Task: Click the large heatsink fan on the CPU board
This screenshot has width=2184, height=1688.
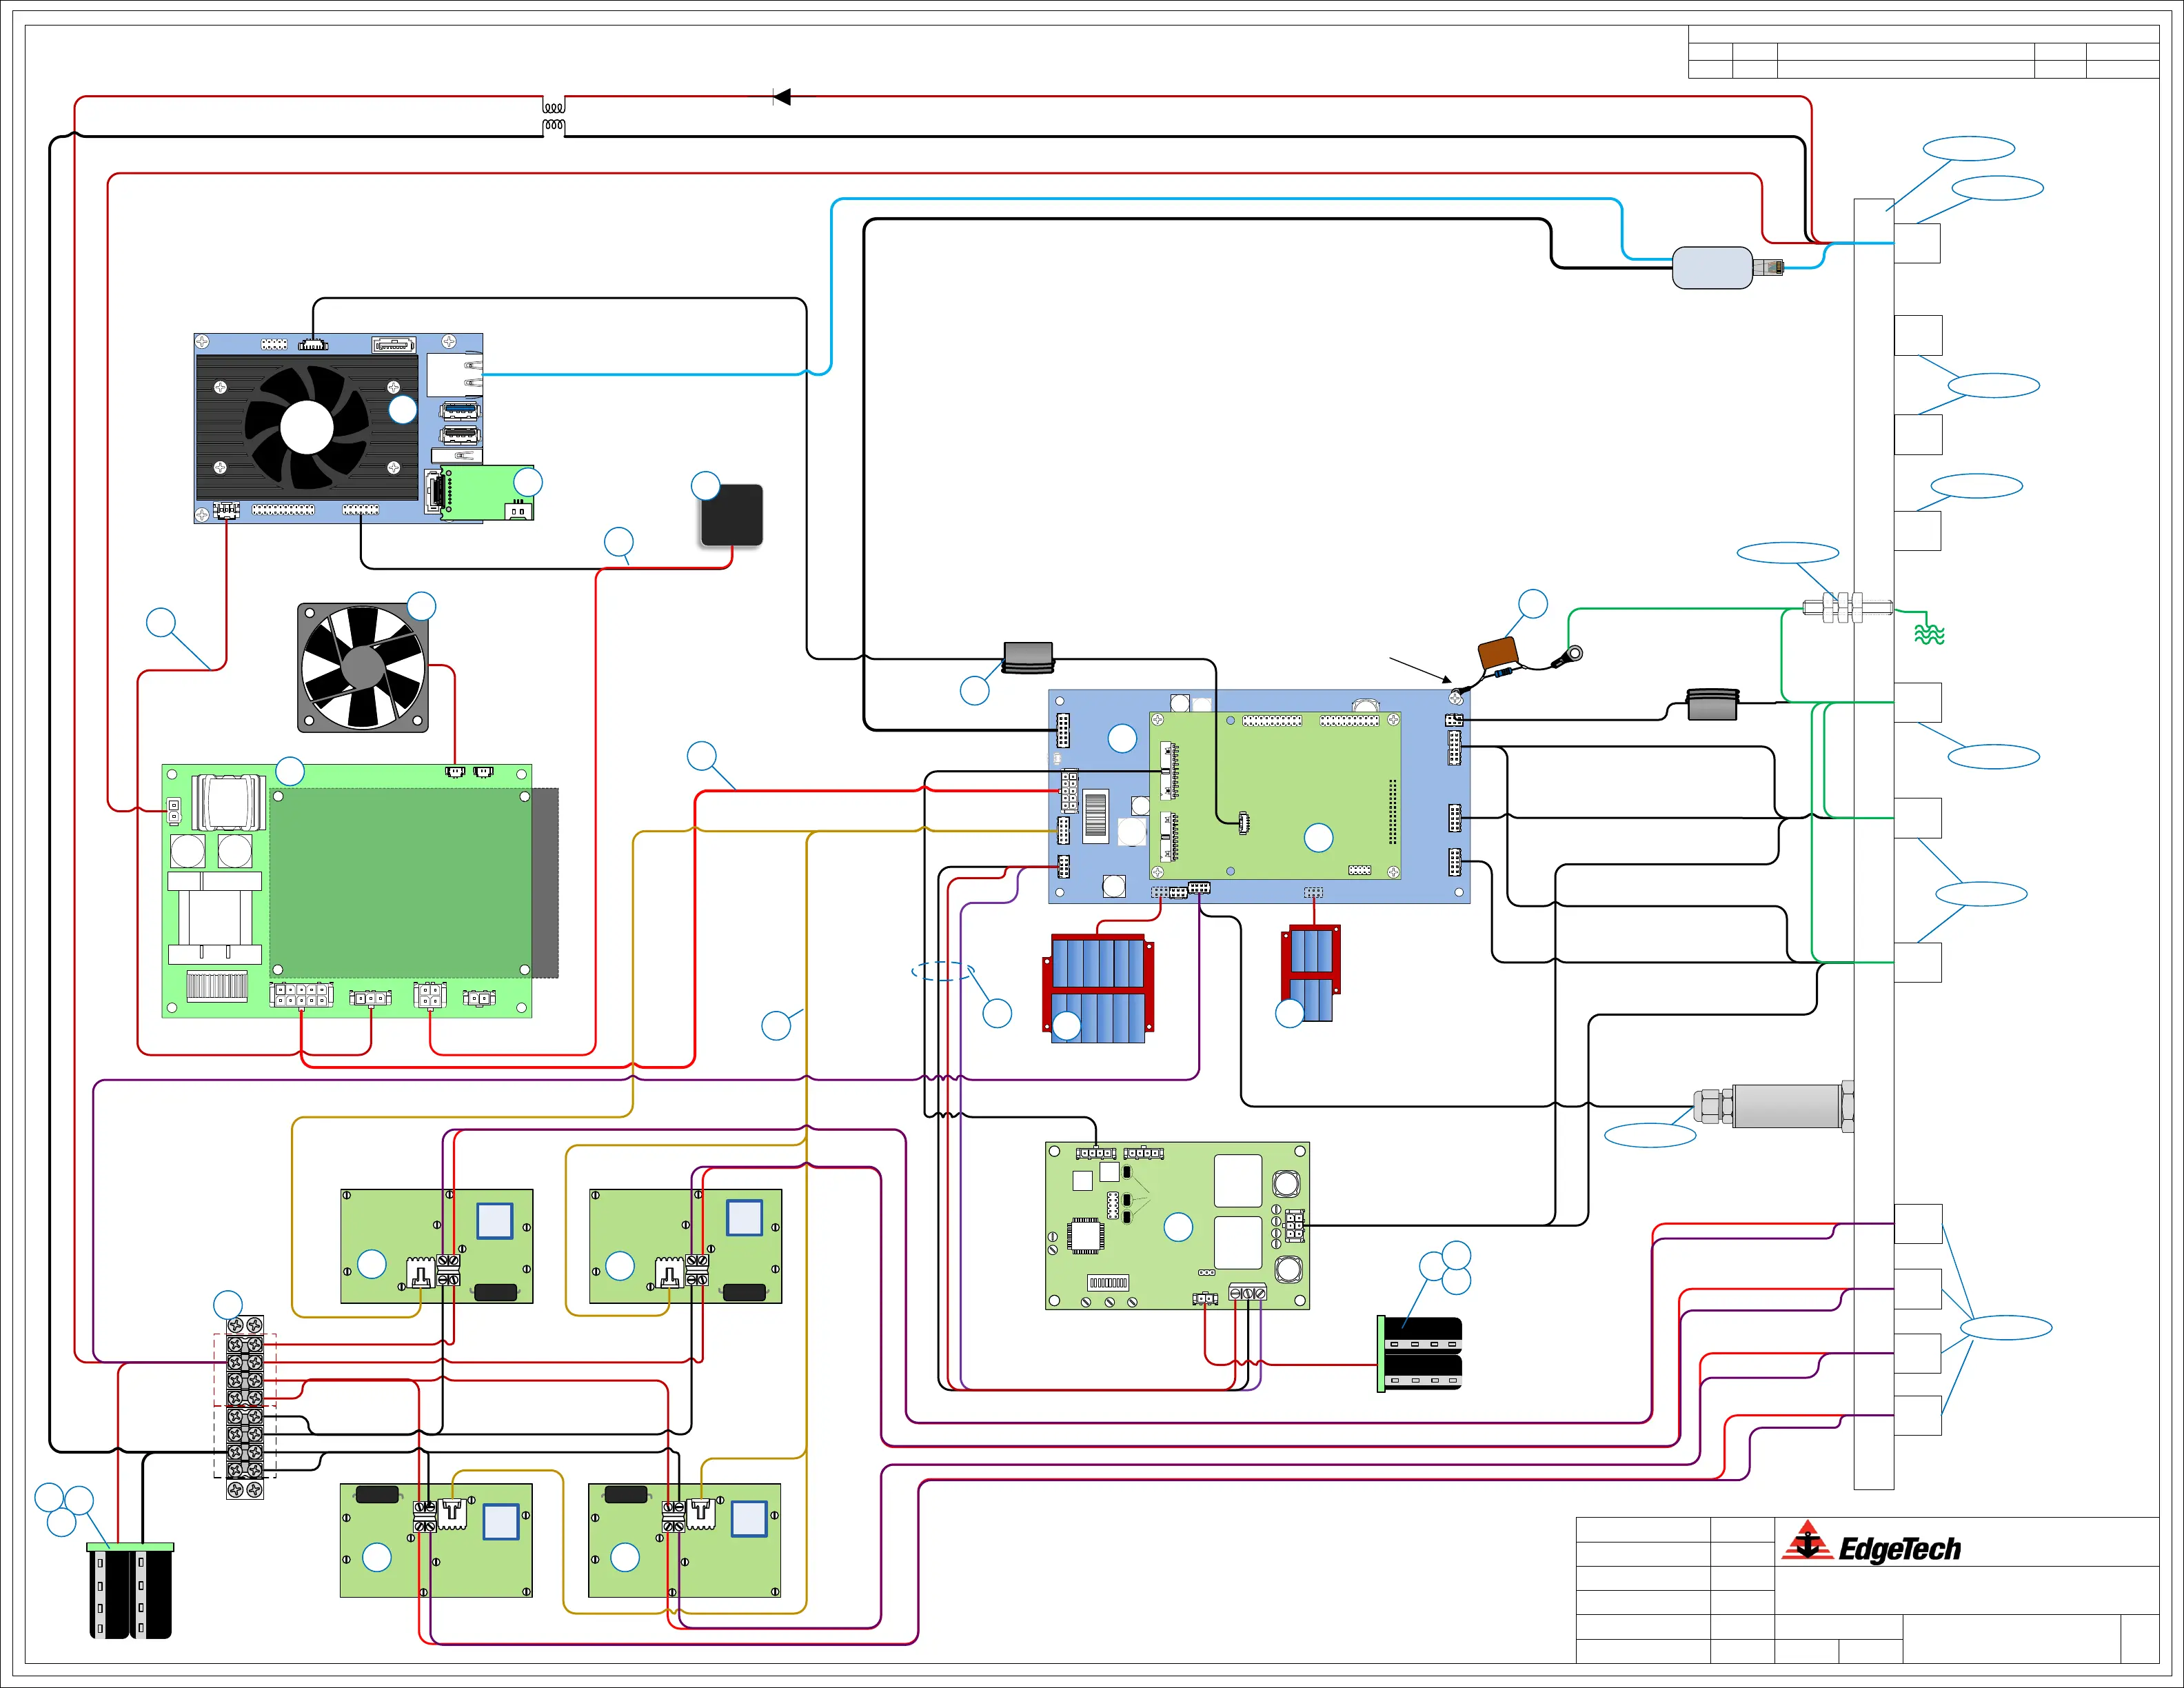Action: coord(307,427)
